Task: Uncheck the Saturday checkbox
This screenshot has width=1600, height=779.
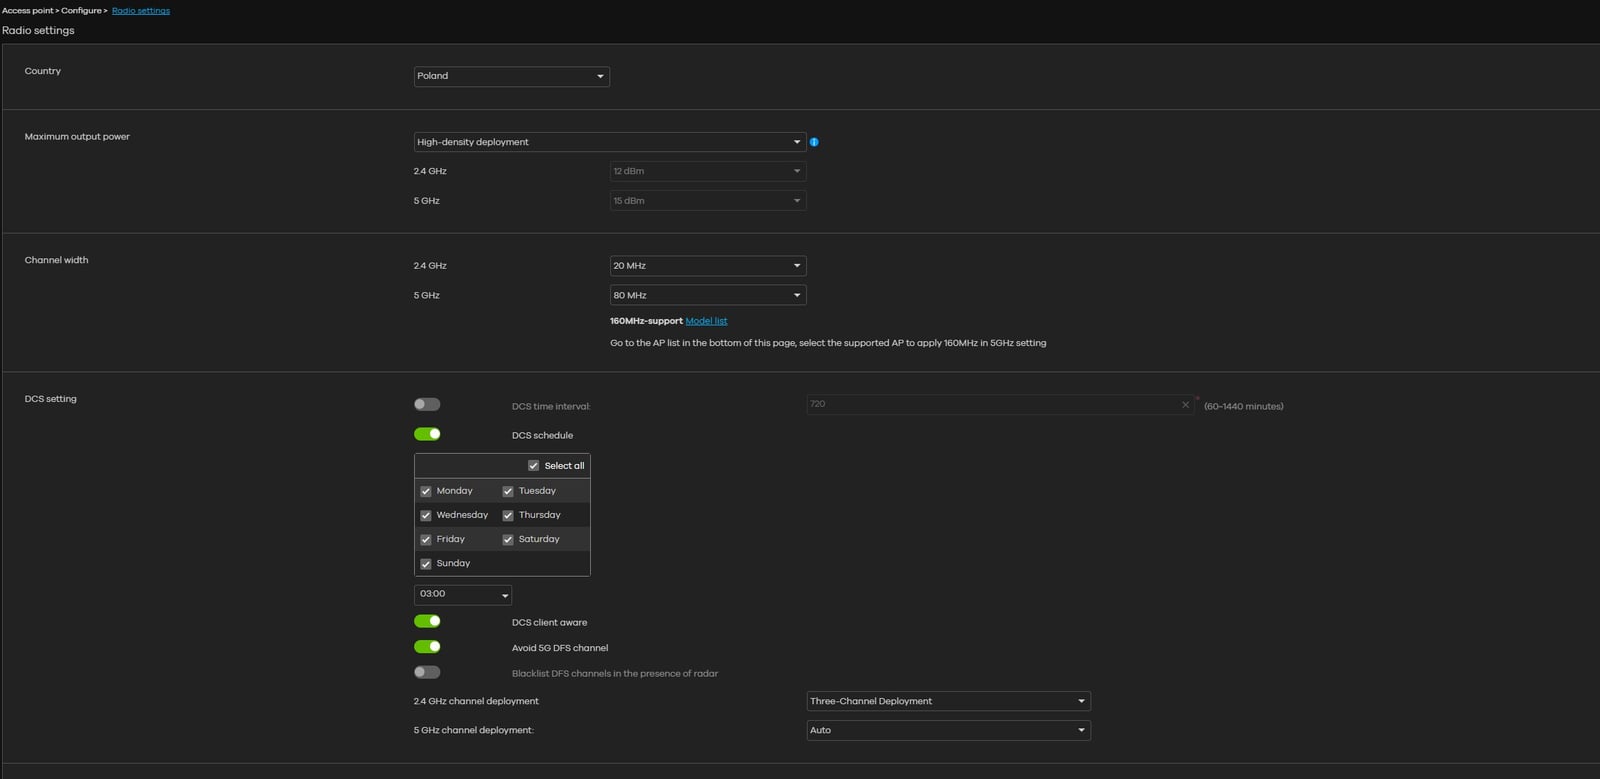Action: click(508, 540)
